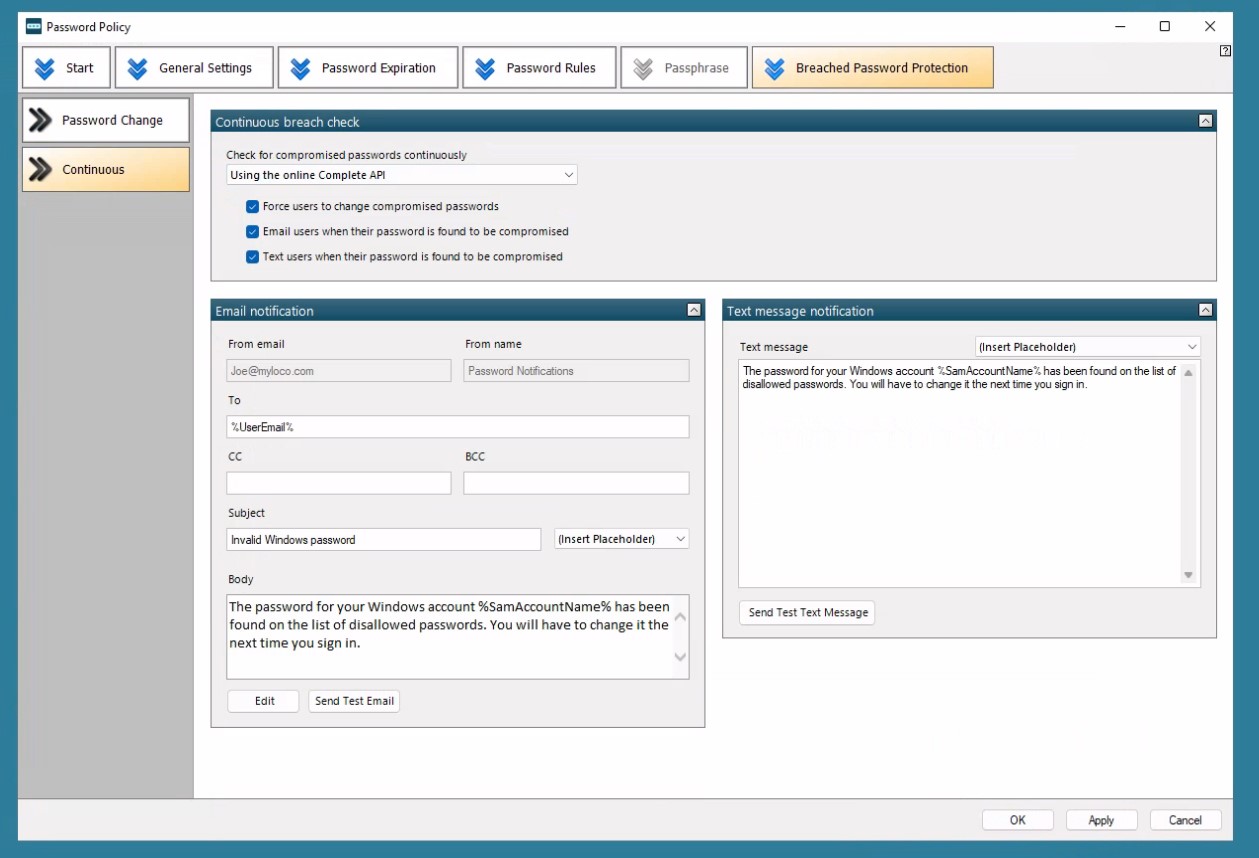The height and width of the screenshot is (858, 1259).
Task: Click the To recipient field
Action: (458, 427)
